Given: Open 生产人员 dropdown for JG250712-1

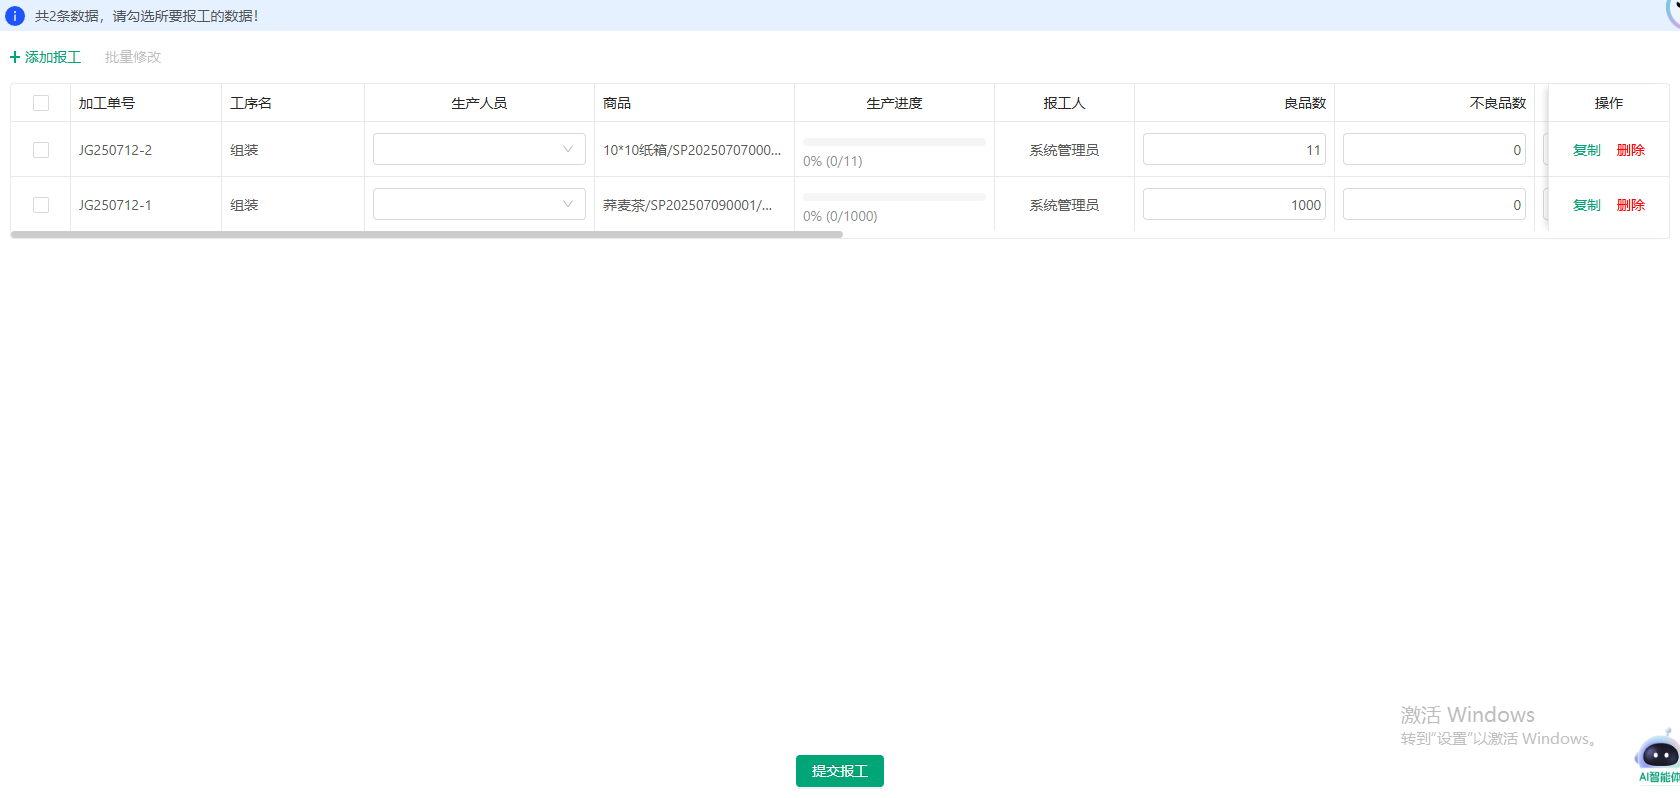Looking at the screenshot, I should (479, 204).
